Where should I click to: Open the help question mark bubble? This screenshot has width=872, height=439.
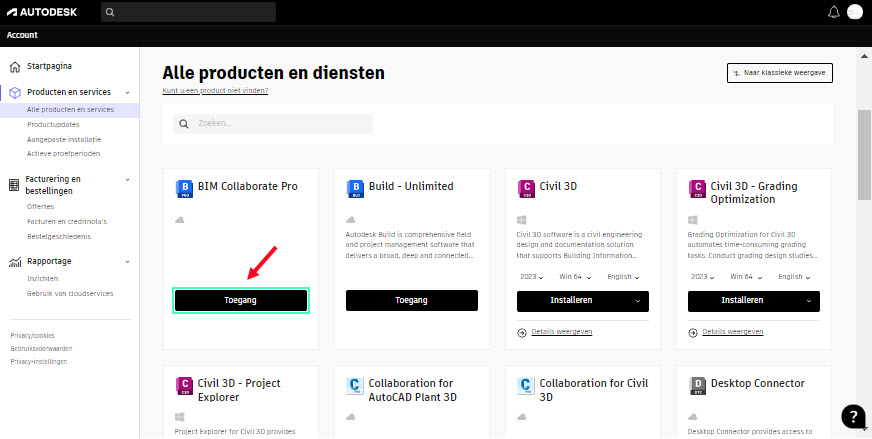[x=853, y=416]
